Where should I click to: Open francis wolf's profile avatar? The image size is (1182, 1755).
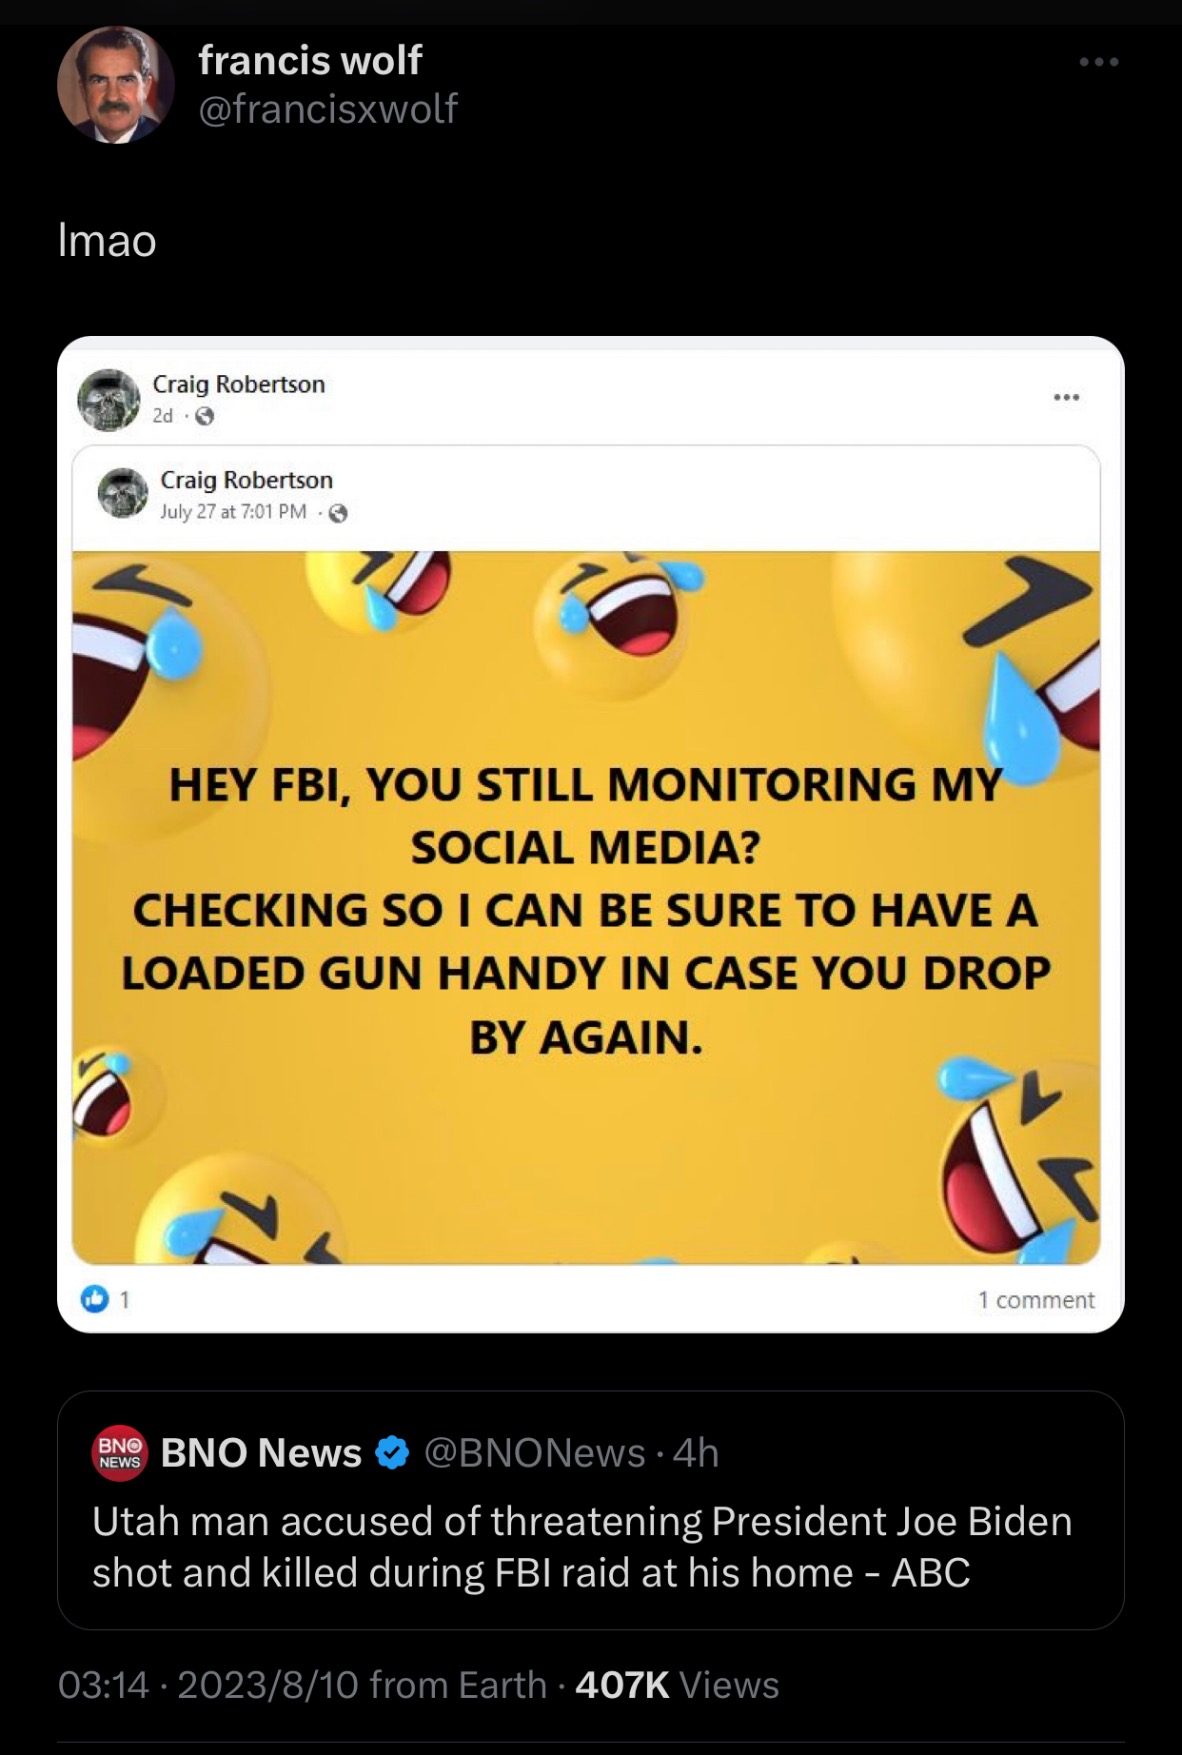[x=115, y=85]
